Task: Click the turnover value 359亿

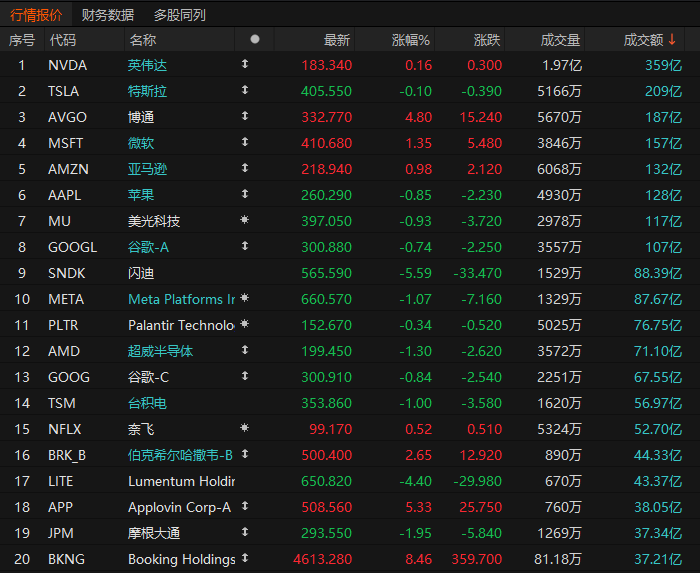Action: tap(664, 65)
